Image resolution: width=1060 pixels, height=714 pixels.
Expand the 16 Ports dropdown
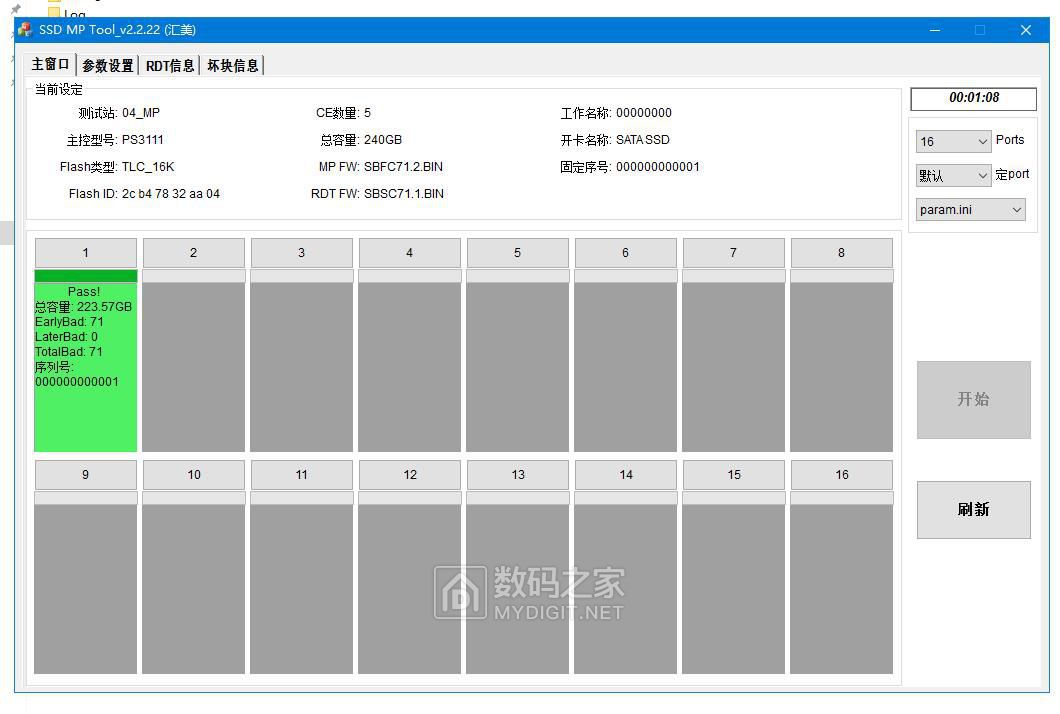[x=953, y=141]
